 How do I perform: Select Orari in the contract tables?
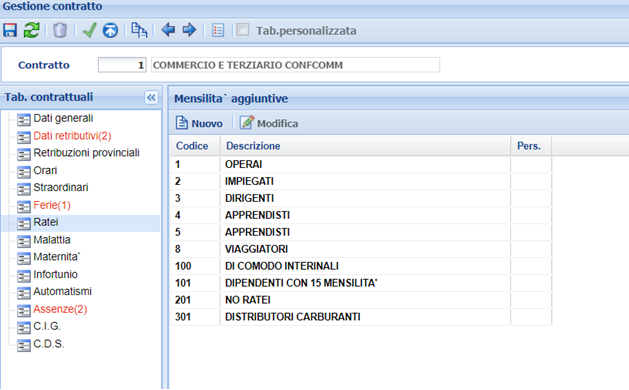click(x=45, y=171)
